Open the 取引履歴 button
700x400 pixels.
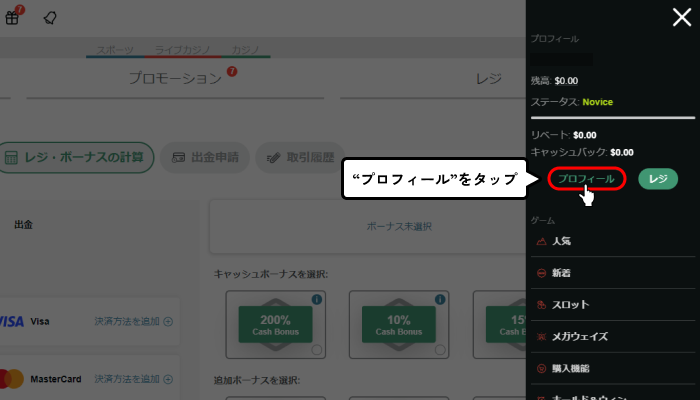[300, 158]
